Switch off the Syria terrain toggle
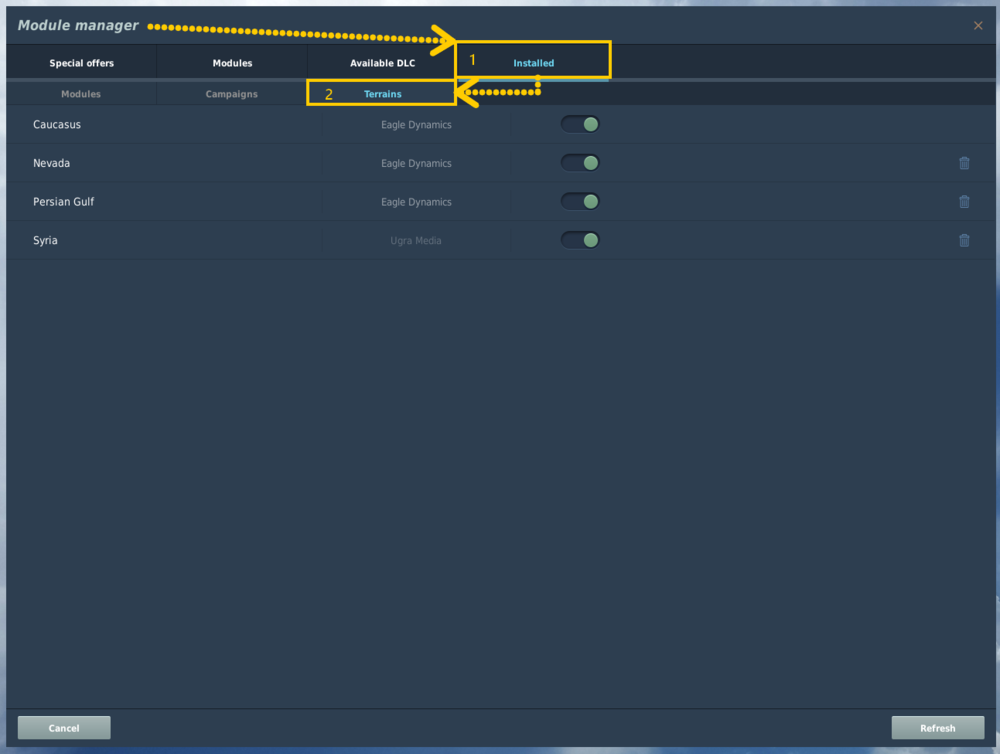This screenshot has width=1000, height=754. 580,240
